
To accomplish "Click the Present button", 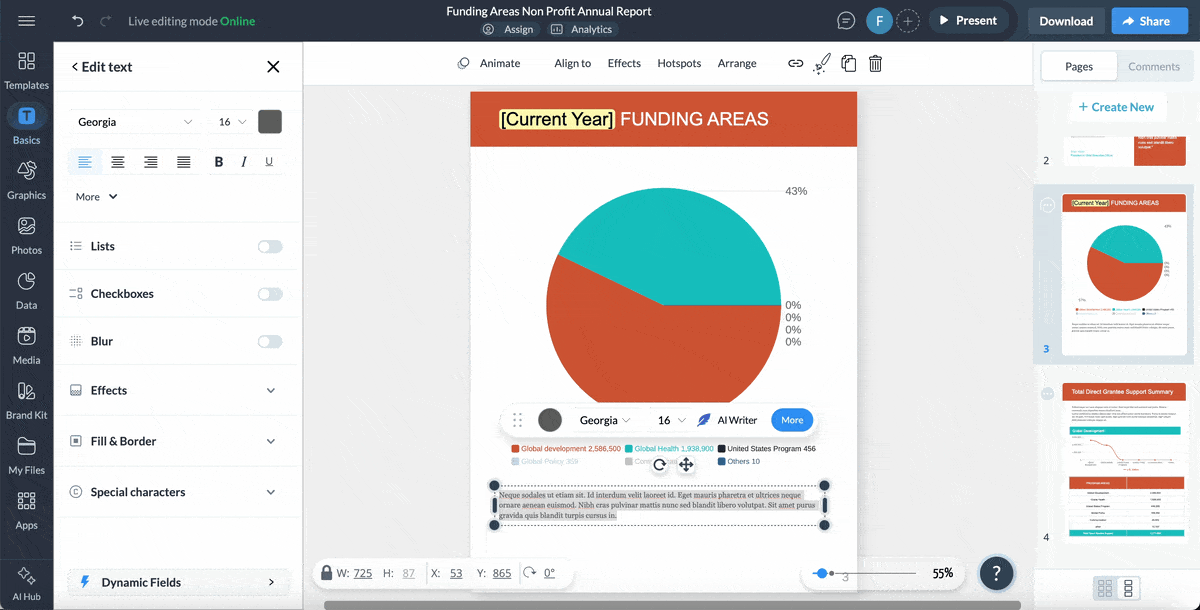I will coord(968,19).
